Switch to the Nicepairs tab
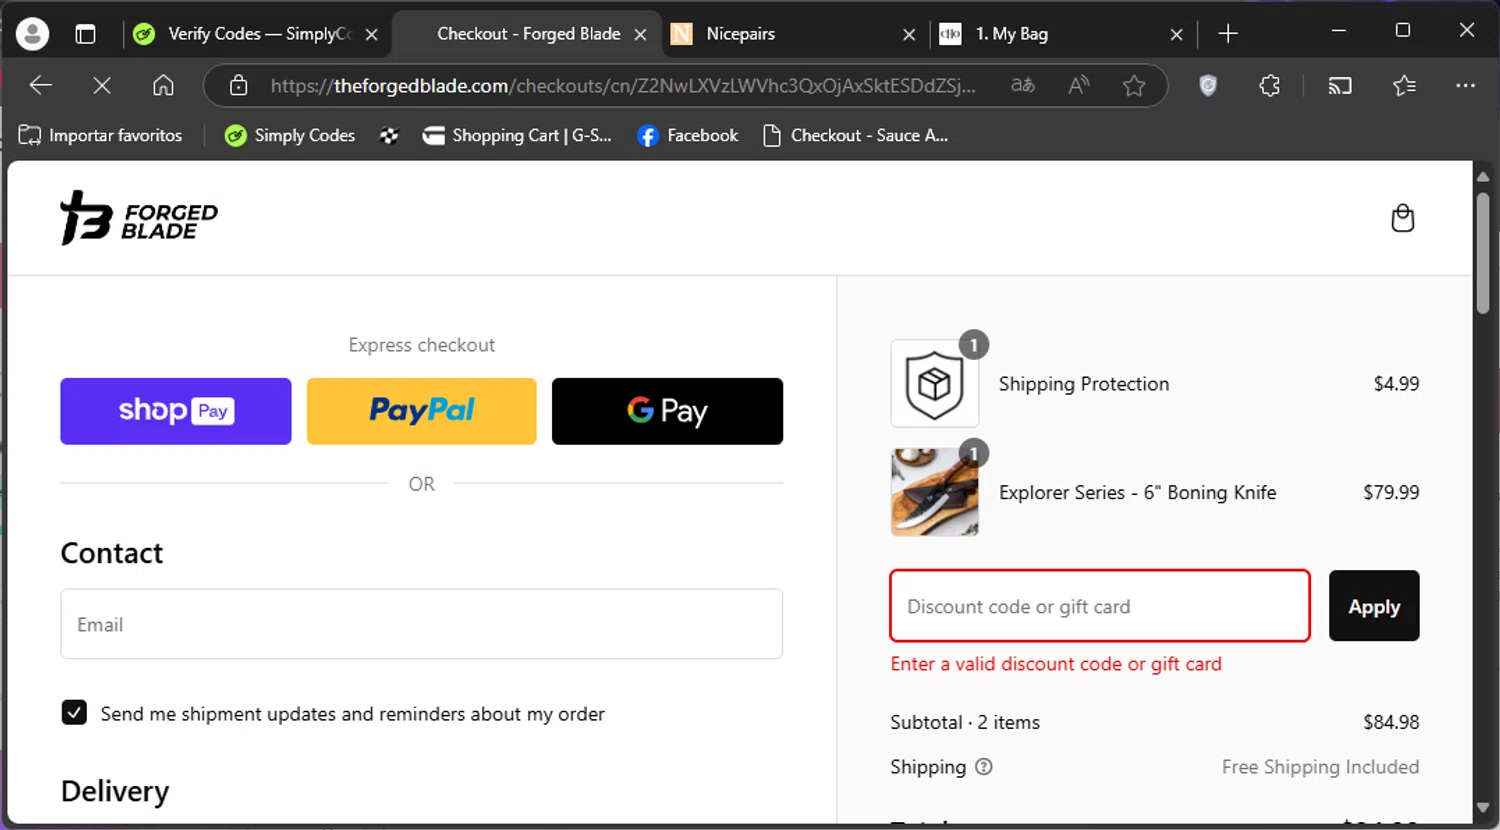The image size is (1500, 830). [x=795, y=34]
